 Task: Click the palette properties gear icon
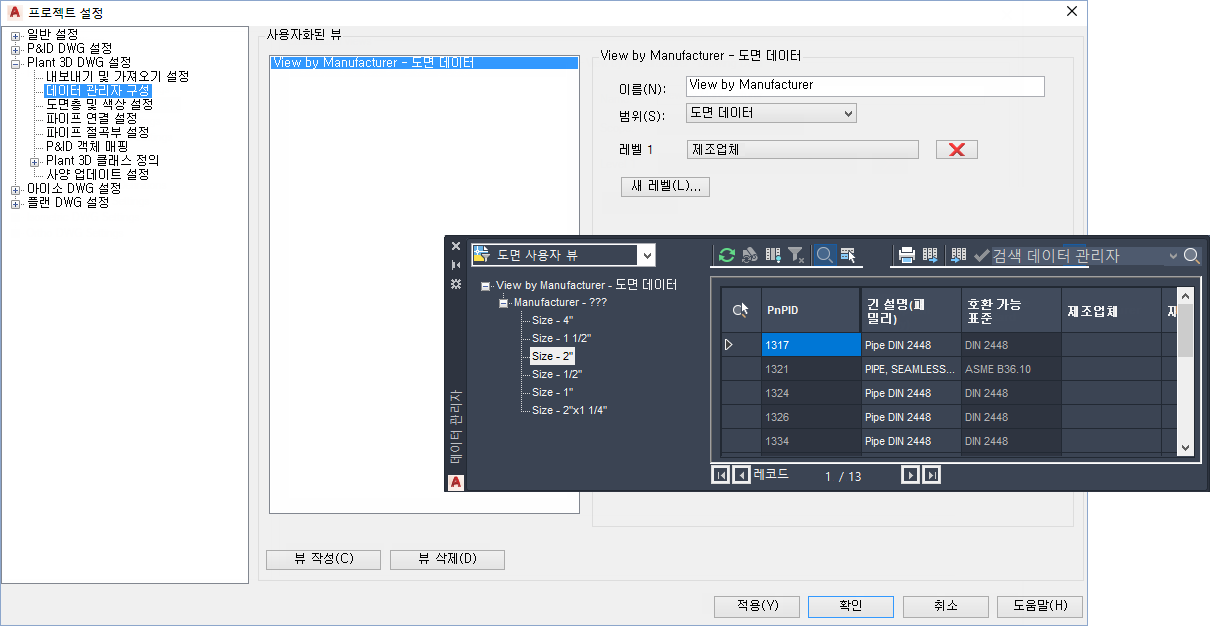[456, 284]
